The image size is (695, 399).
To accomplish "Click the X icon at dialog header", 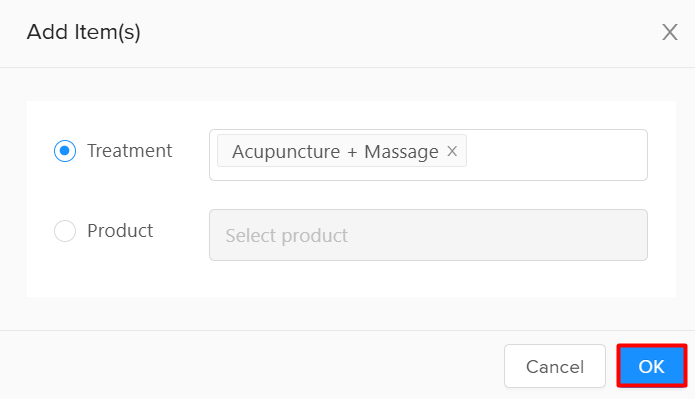I will click(670, 32).
